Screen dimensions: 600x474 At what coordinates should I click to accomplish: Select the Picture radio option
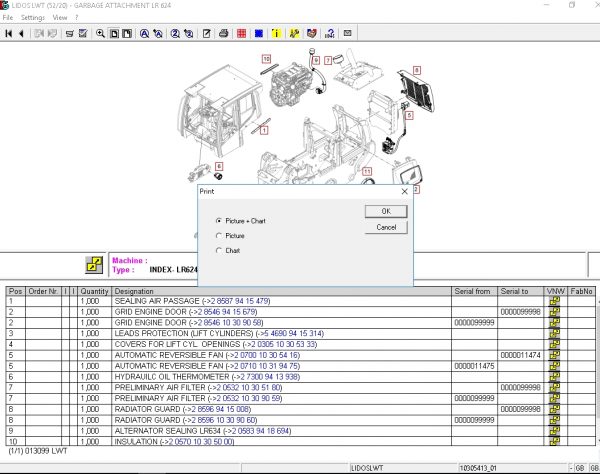[219, 236]
